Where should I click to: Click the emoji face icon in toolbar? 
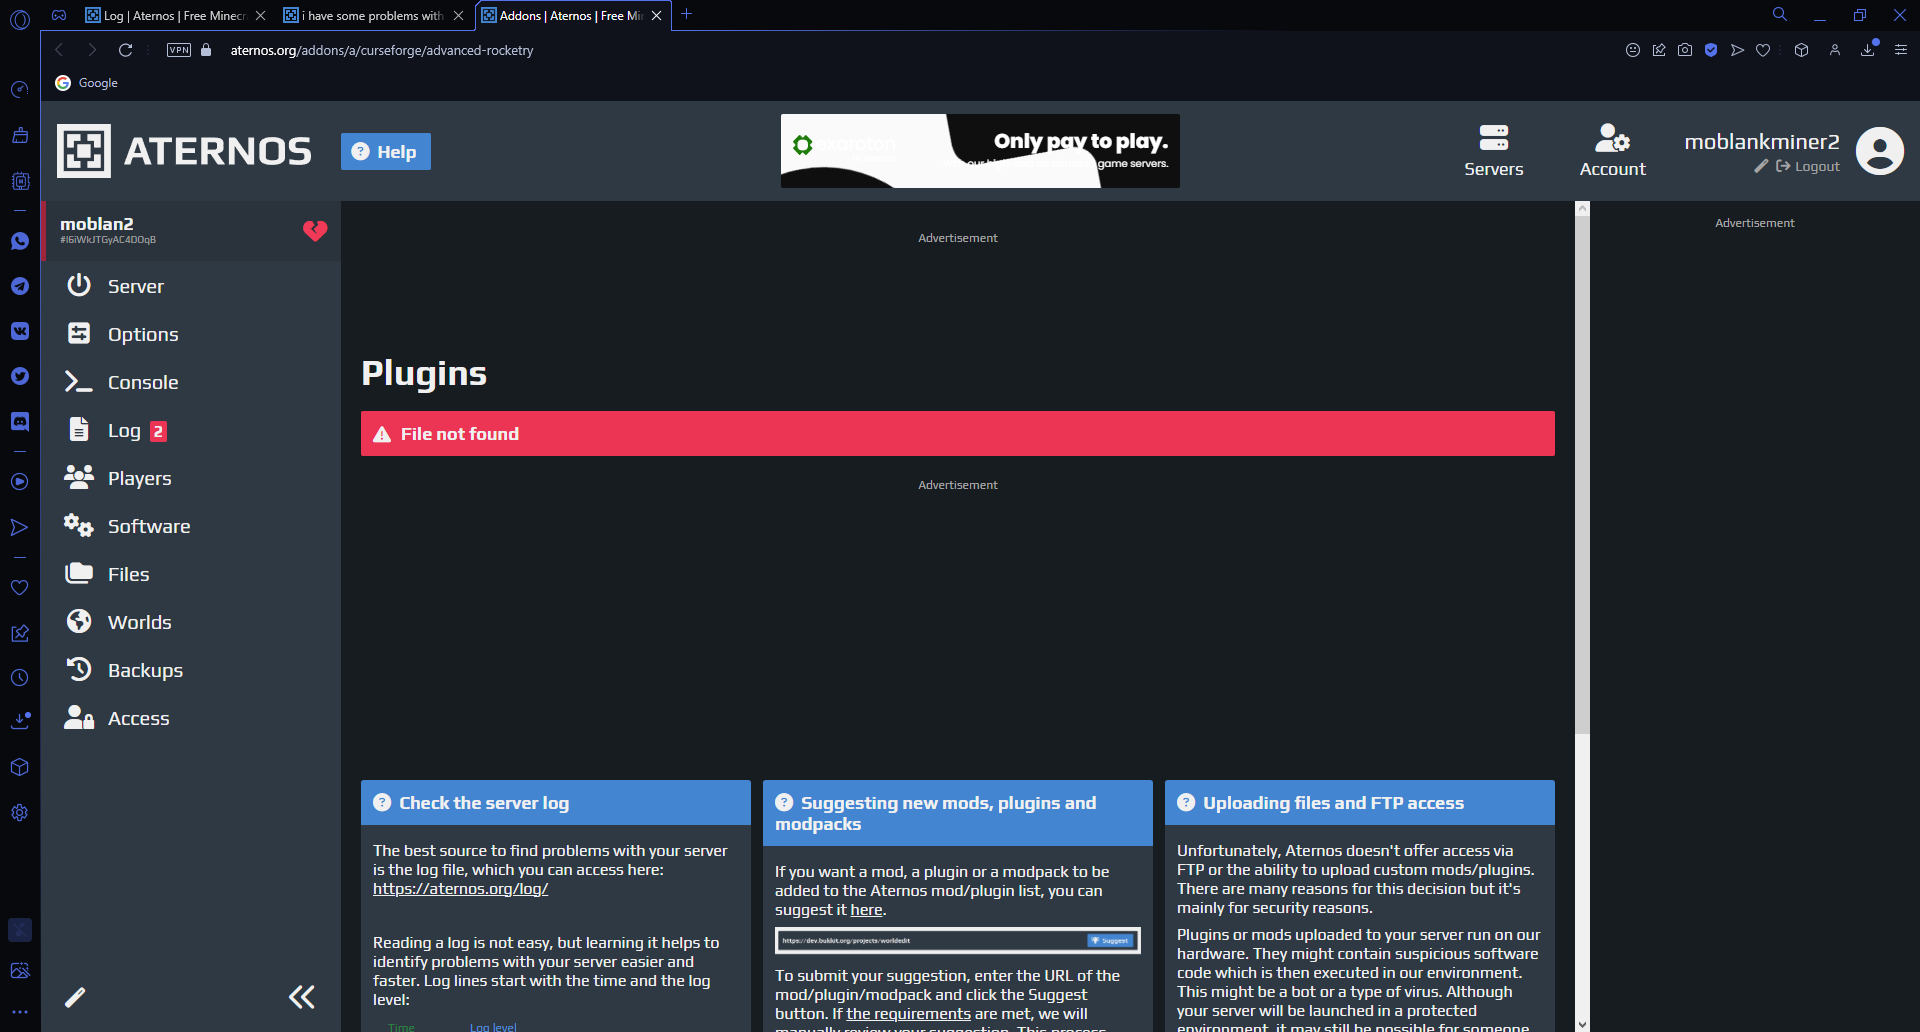coord(1633,50)
